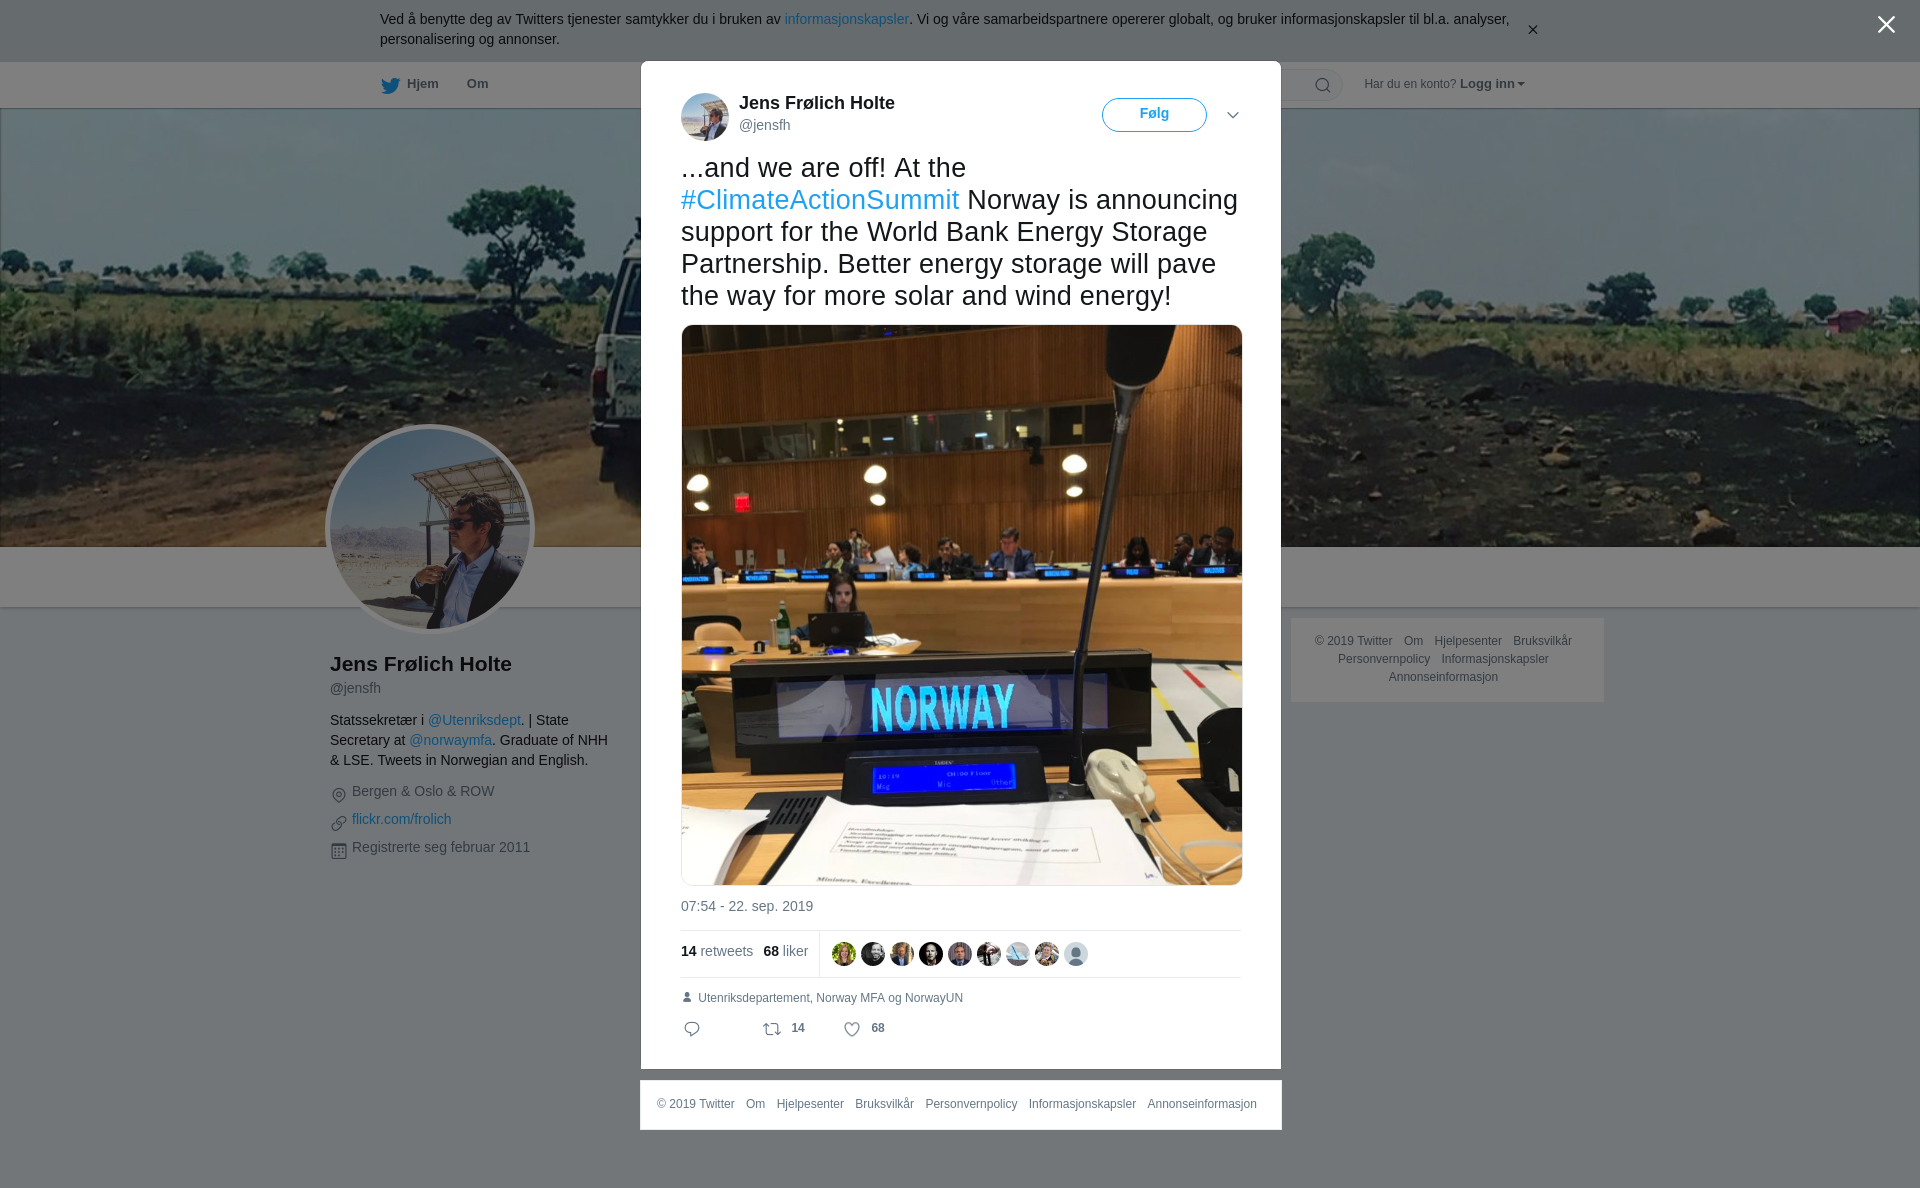Click the reply speech bubble icon

pyautogui.click(x=692, y=1029)
